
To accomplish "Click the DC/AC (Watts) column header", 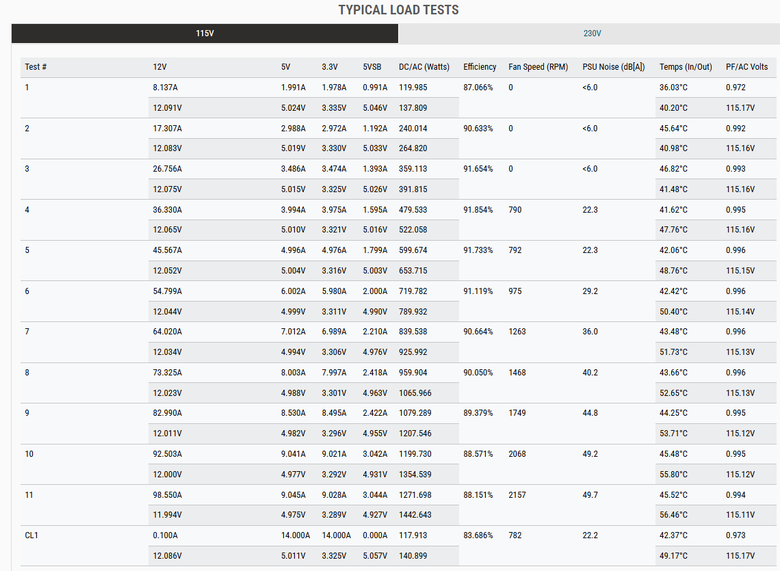I will pyautogui.click(x=424, y=67).
